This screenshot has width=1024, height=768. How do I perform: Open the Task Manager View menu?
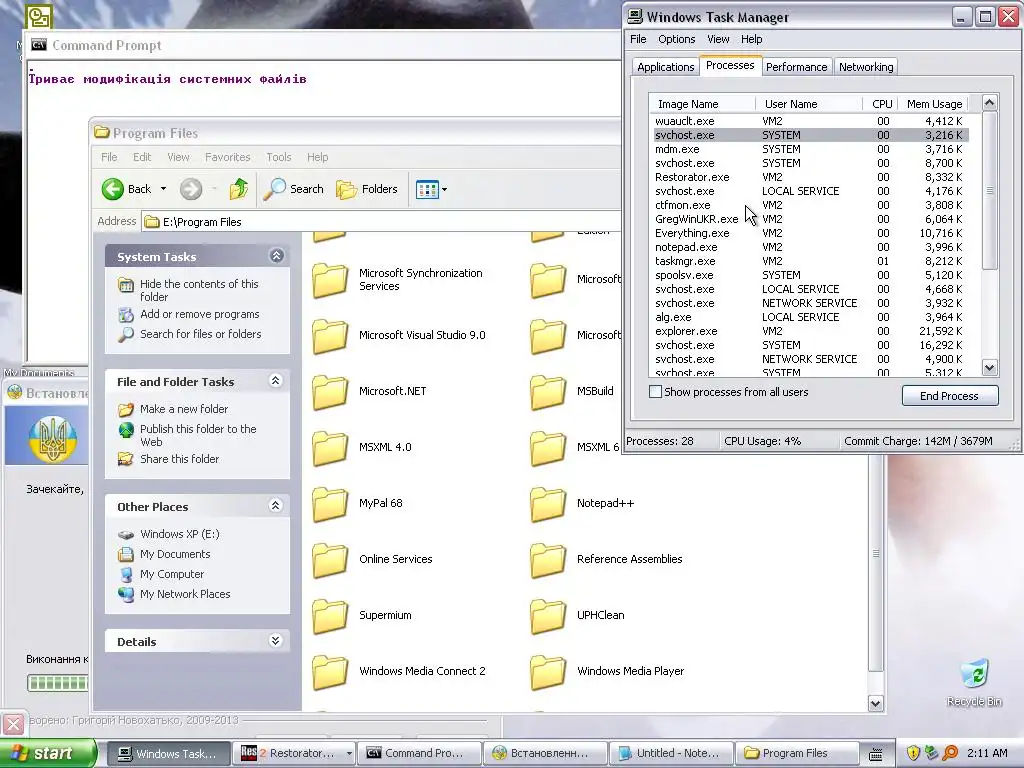click(x=718, y=39)
